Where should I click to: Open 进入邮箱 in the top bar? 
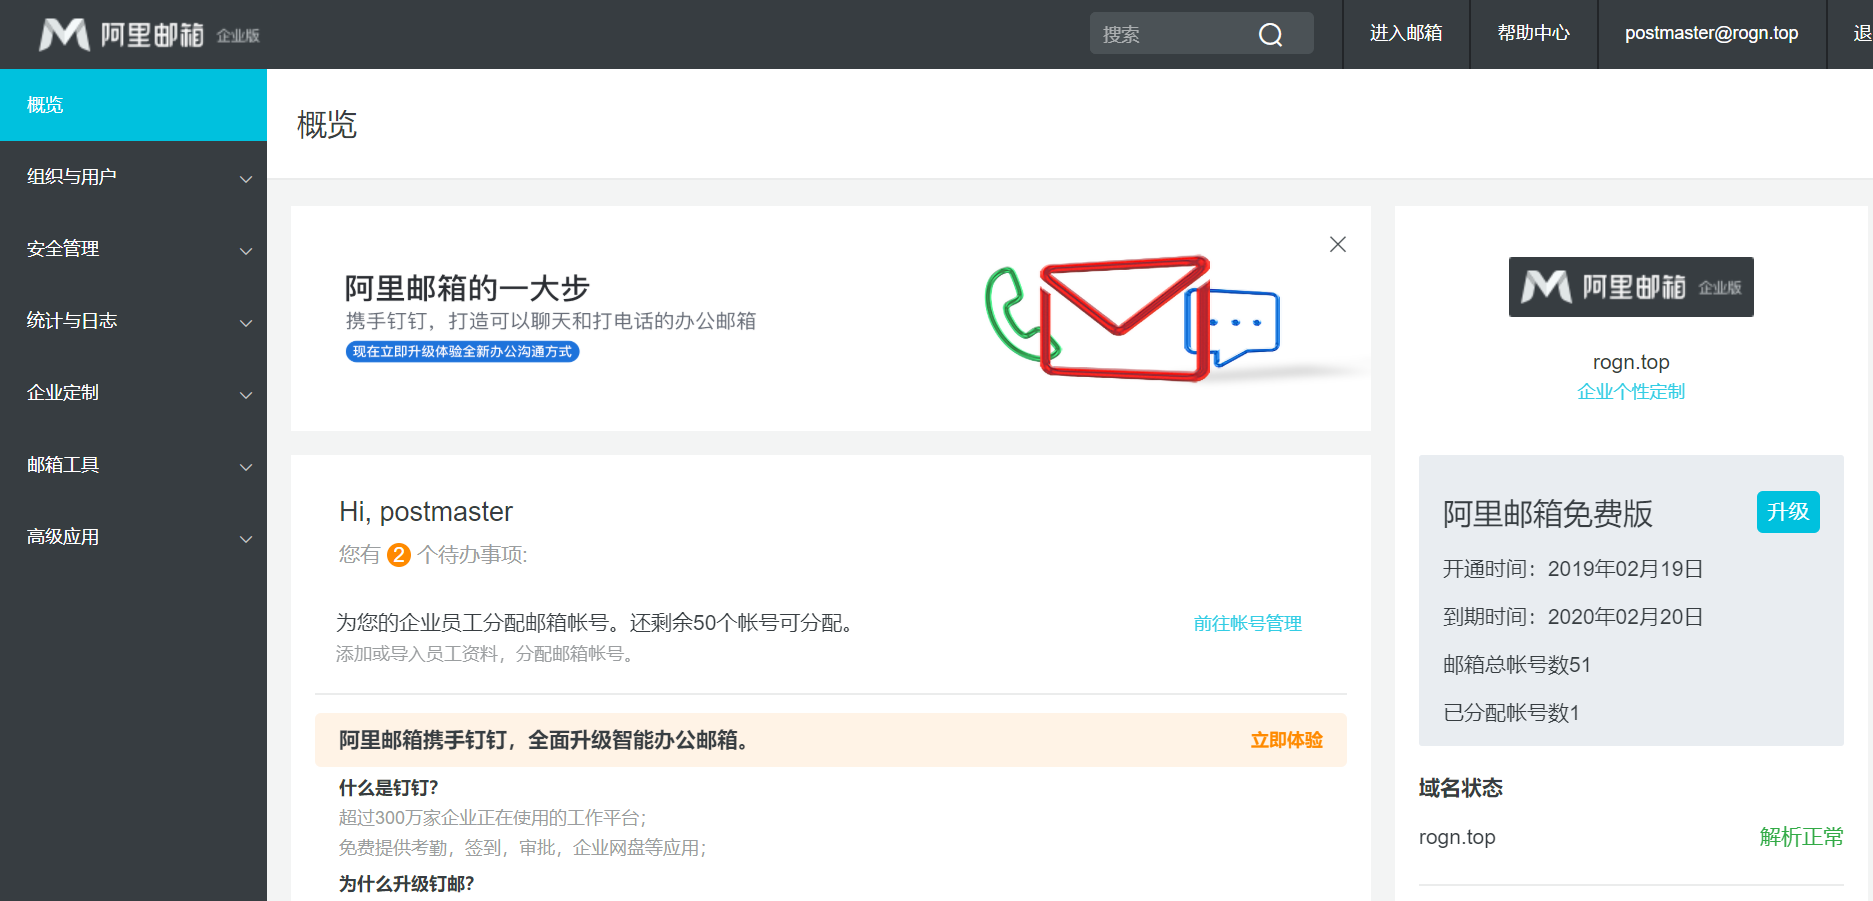click(x=1406, y=33)
